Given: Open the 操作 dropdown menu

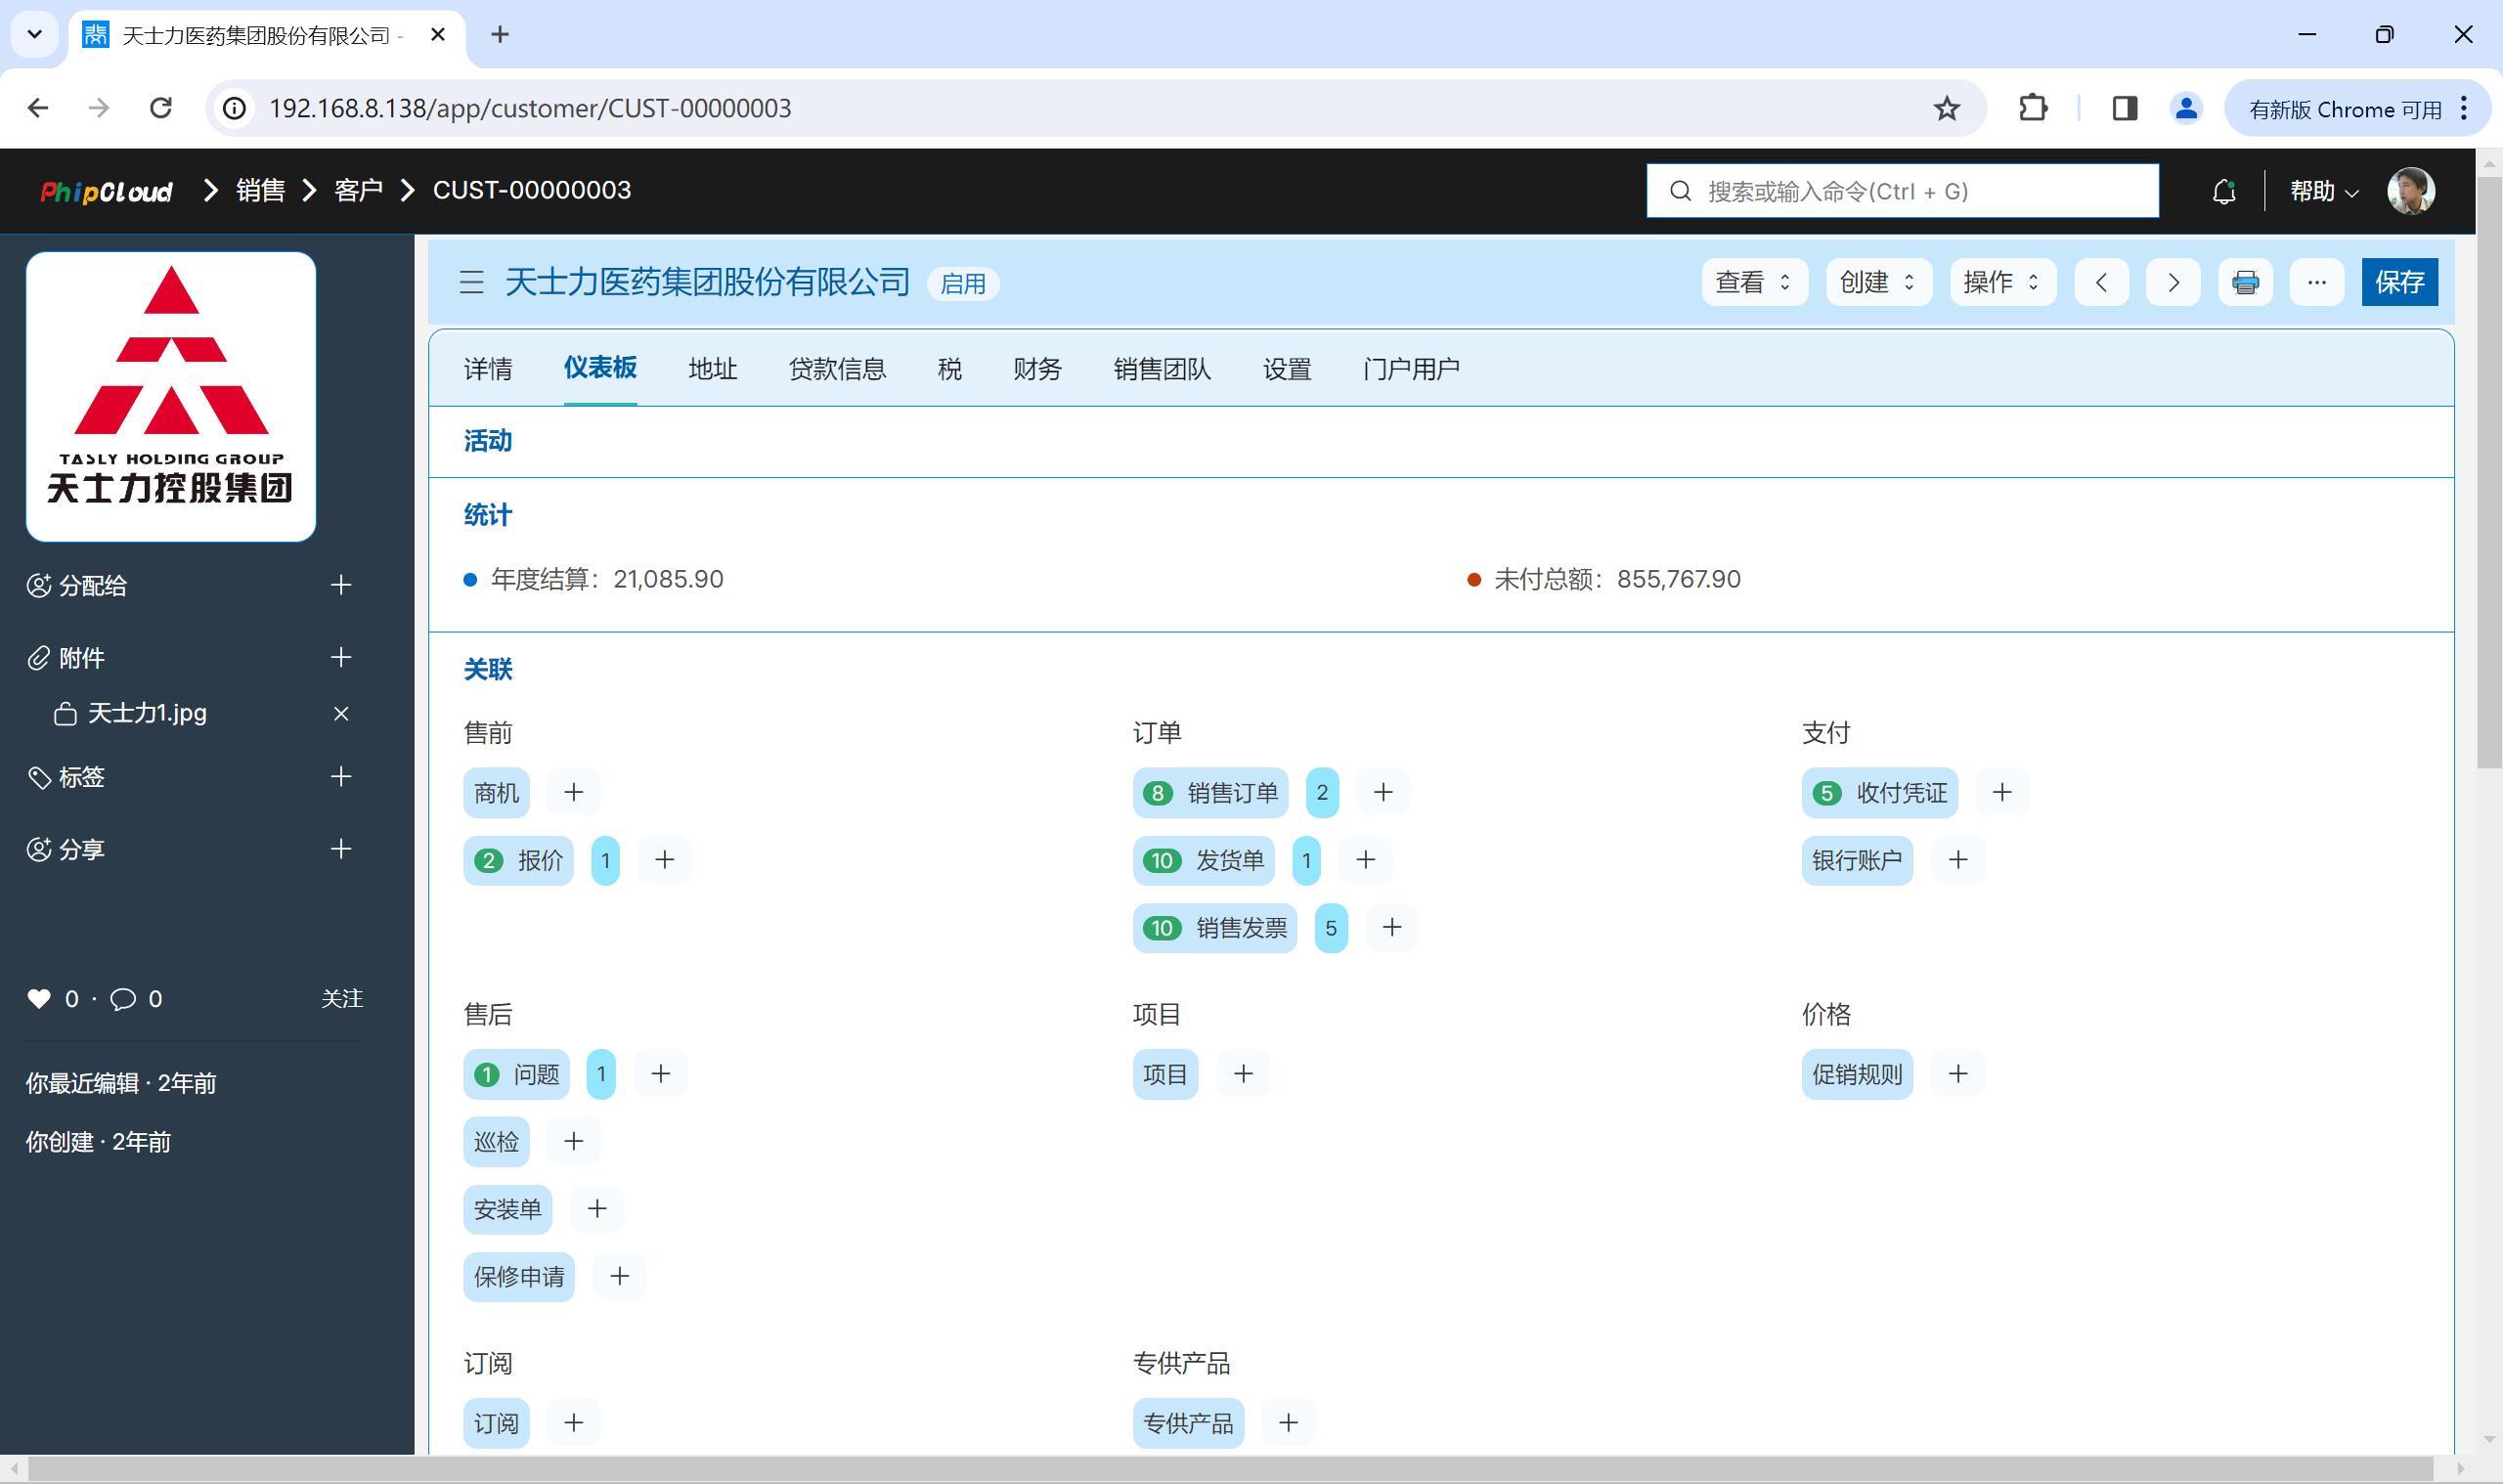Looking at the screenshot, I should tap(2001, 282).
